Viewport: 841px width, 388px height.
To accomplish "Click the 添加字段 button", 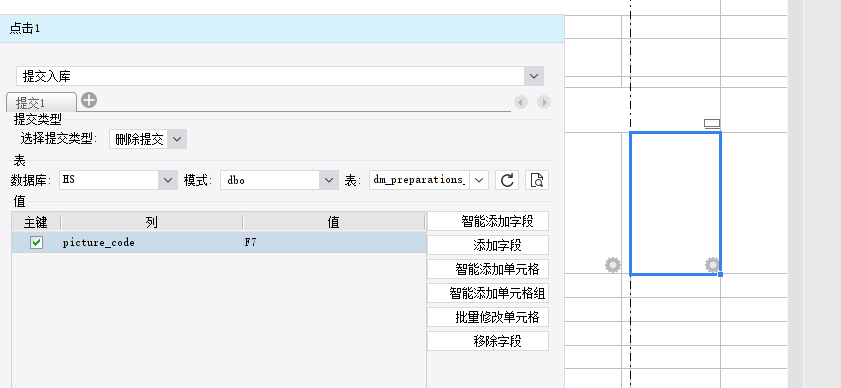I will (488, 245).
